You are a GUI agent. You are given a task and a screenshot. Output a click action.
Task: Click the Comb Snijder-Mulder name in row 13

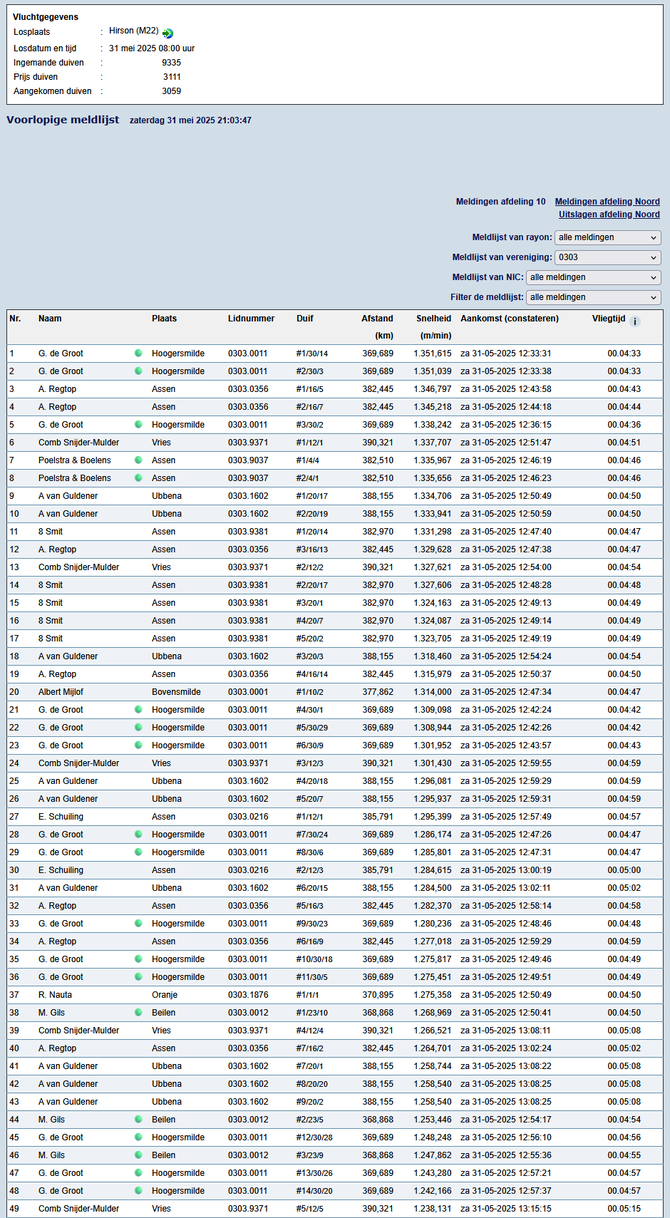point(79,567)
